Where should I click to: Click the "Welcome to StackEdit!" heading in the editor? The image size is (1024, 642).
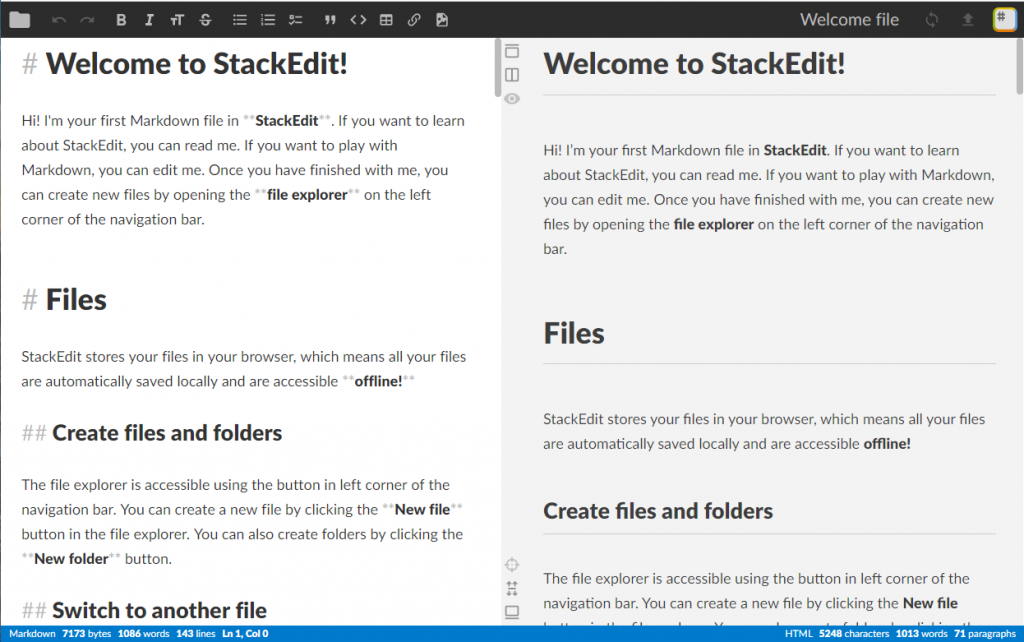[x=197, y=64]
